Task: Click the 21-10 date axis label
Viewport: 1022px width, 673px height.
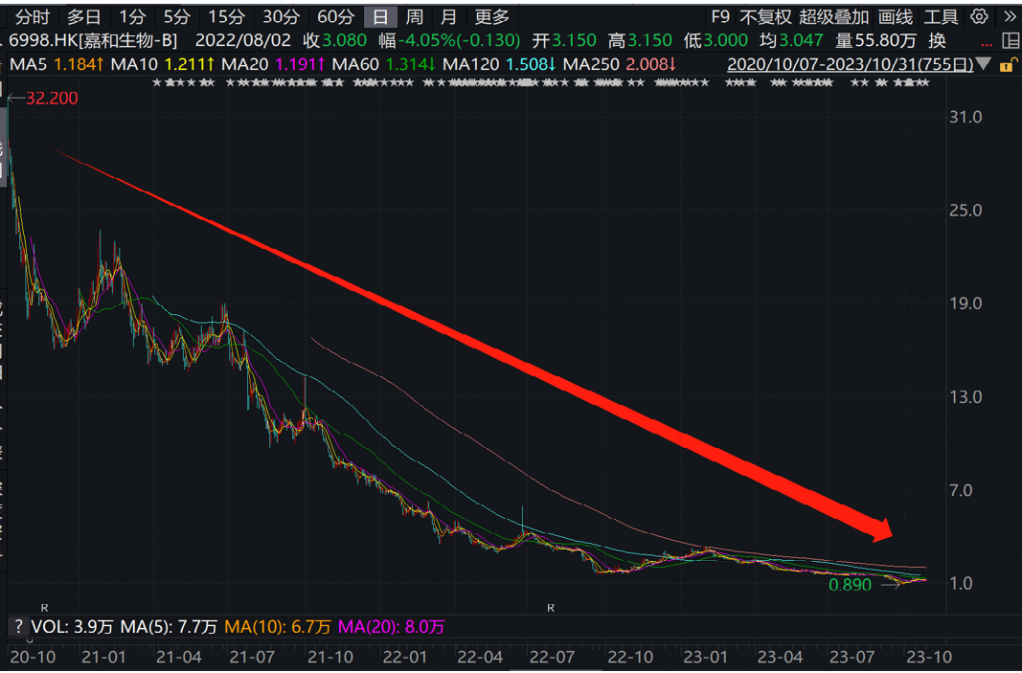Action: [329, 656]
